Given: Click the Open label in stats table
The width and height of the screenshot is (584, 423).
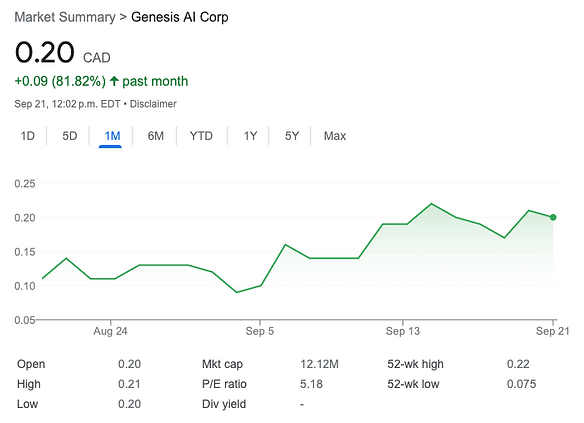Looking at the screenshot, I should point(31,364).
